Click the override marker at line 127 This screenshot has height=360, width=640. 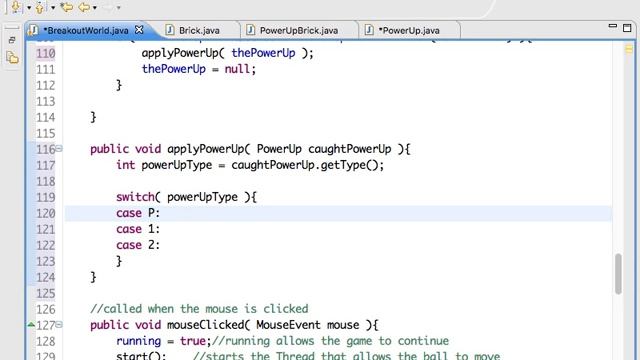pos(31,325)
